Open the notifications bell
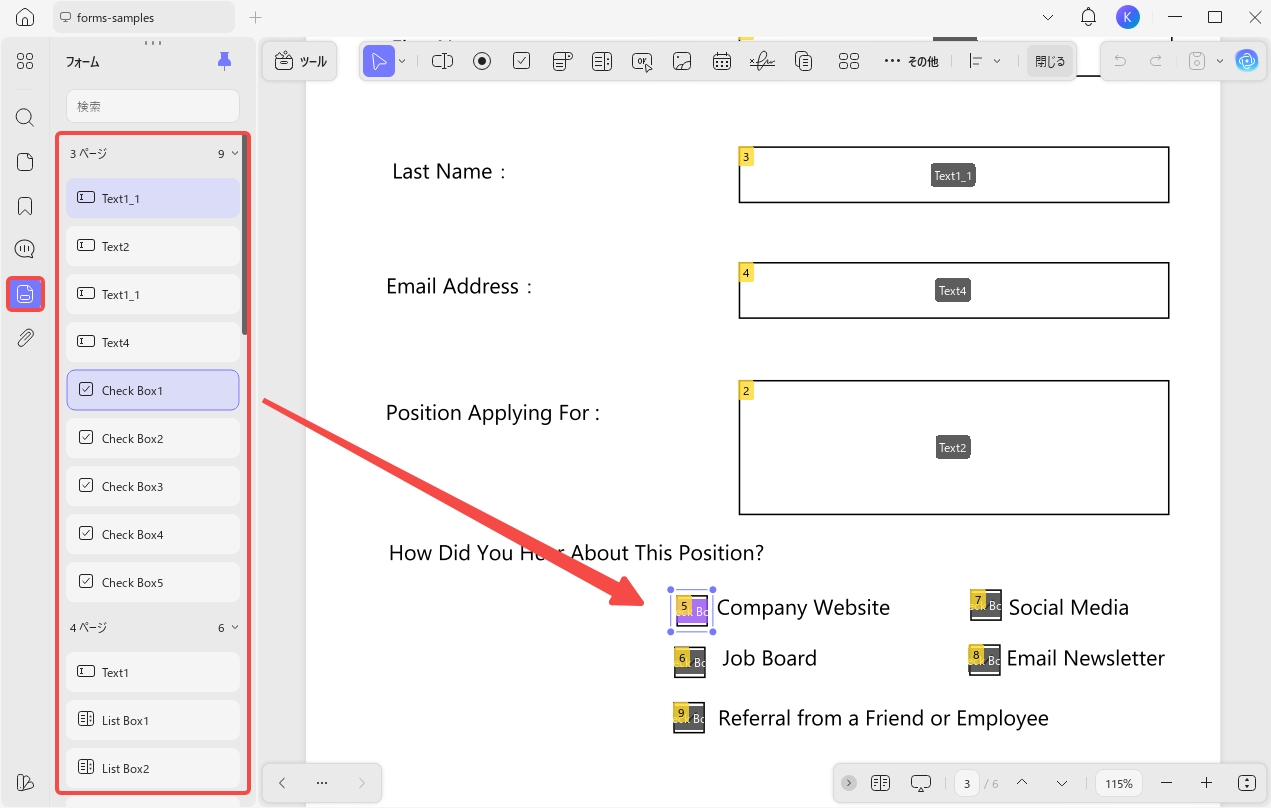The width and height of the screenshot is (1271, 808). pyautogui.click(x=1089, y=17)
